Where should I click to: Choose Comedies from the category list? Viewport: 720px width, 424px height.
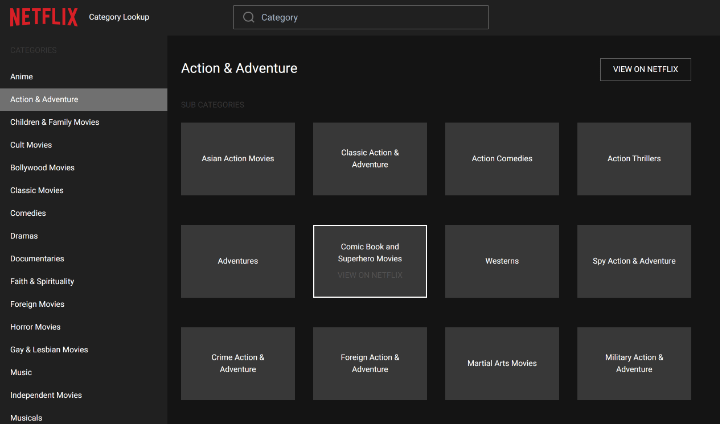[84, 213]
